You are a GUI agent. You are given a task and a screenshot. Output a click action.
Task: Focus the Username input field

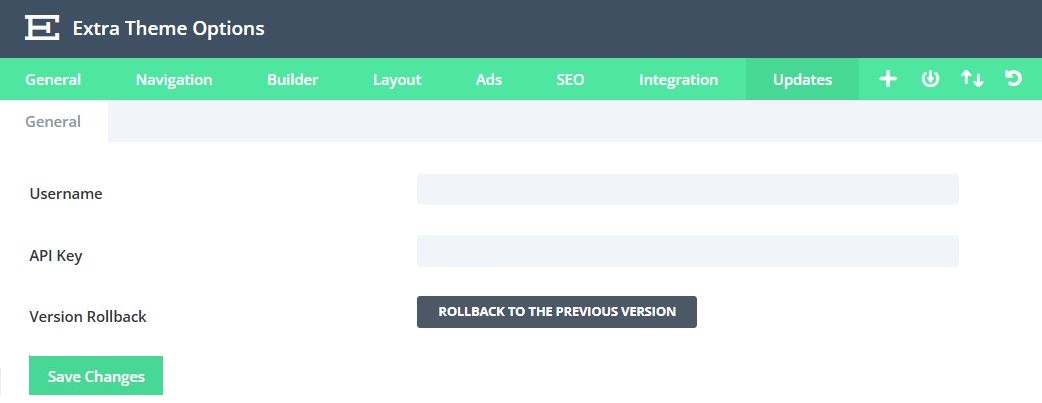pos(687,190)
